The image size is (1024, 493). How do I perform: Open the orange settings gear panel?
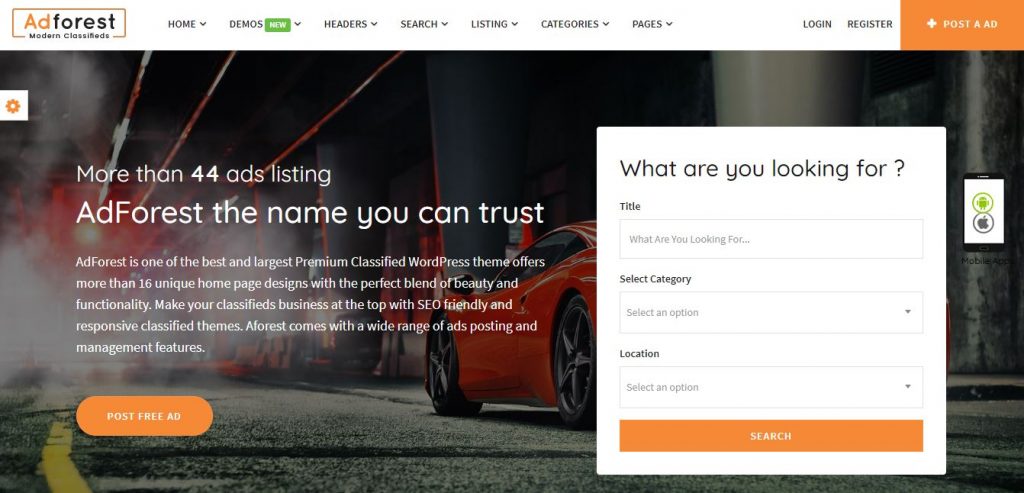click(13, 106)
